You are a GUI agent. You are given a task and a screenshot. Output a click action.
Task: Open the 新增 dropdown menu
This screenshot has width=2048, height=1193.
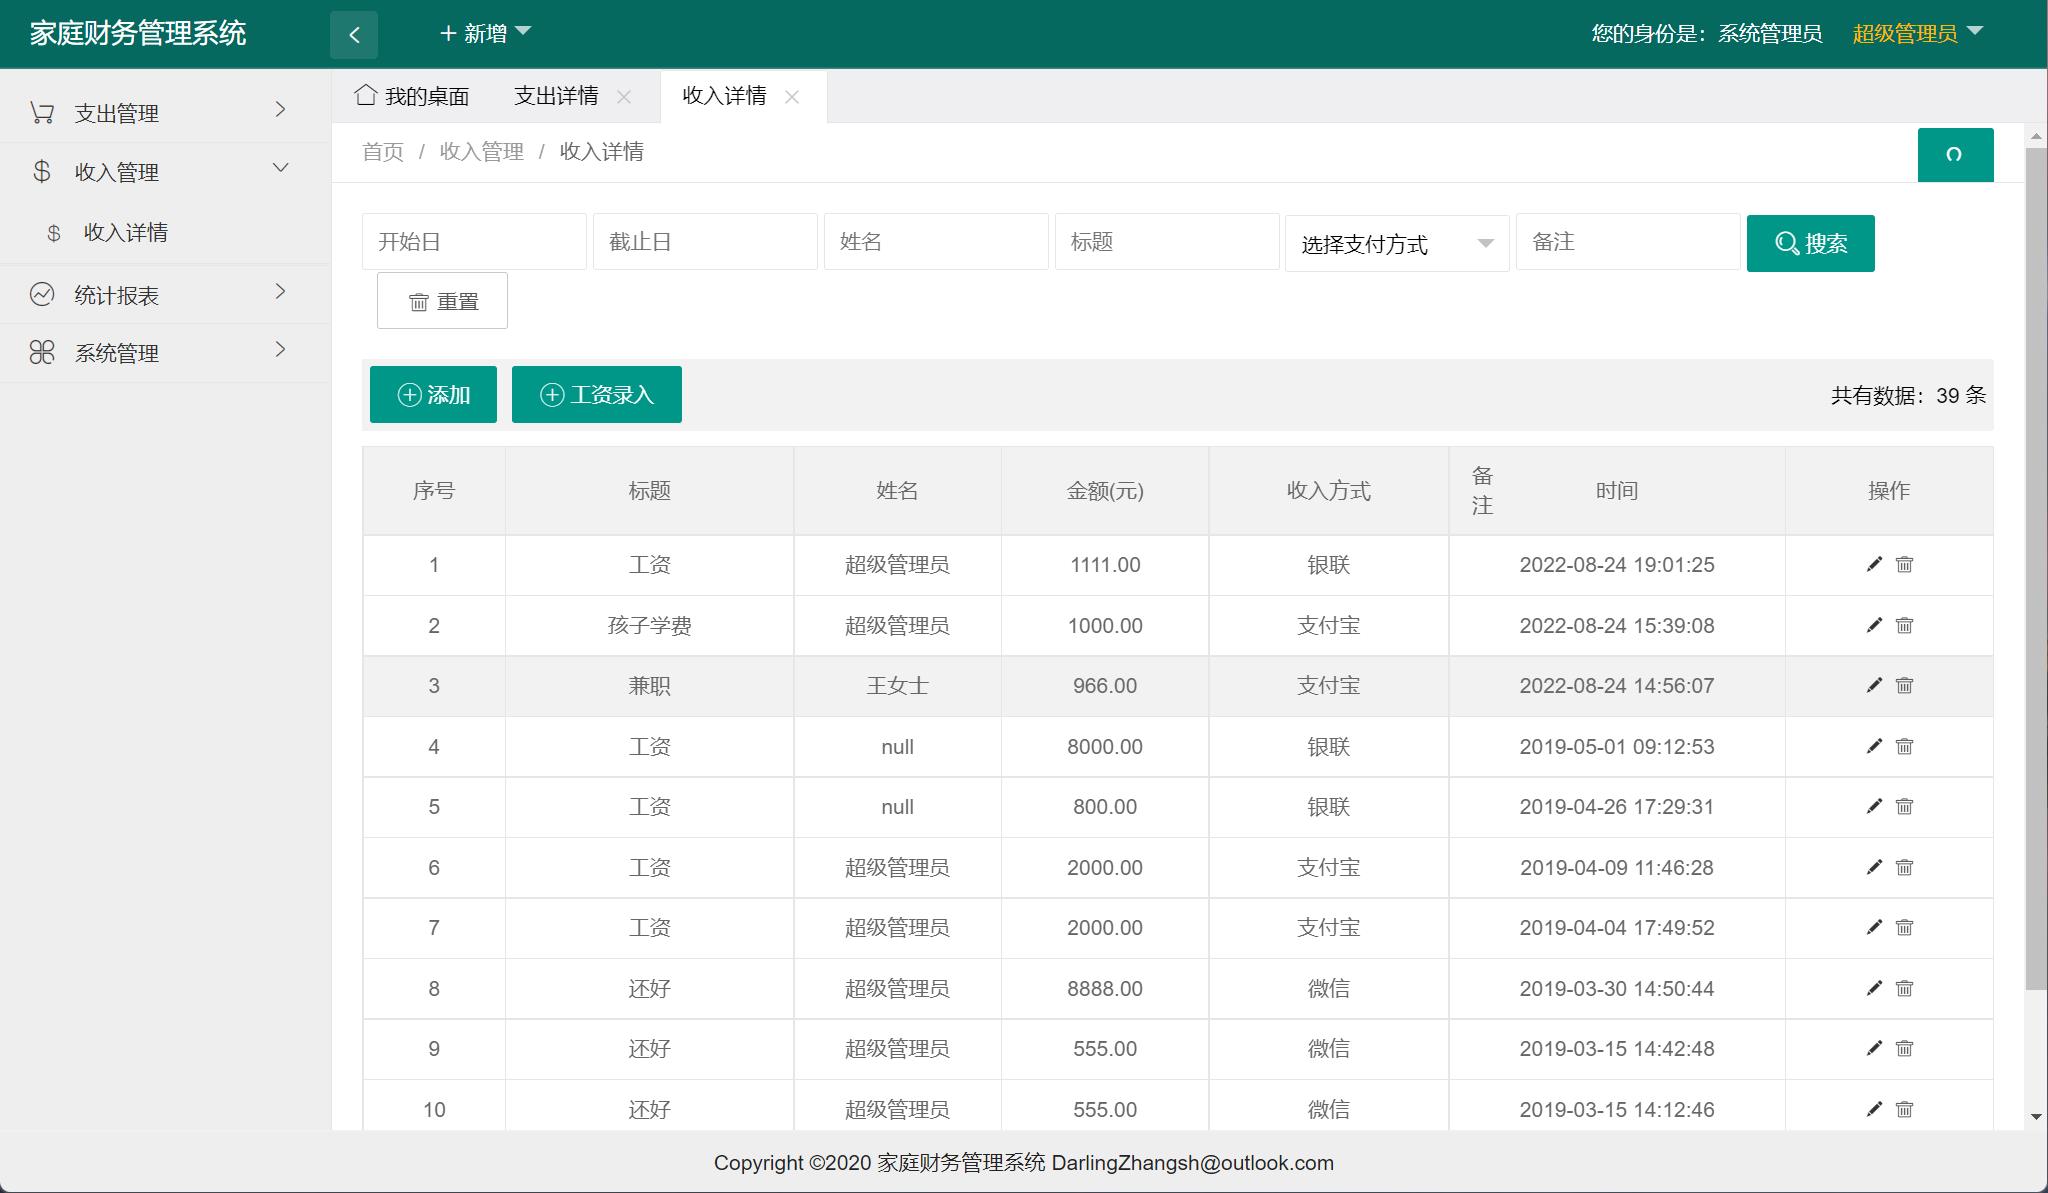[486, 33]
